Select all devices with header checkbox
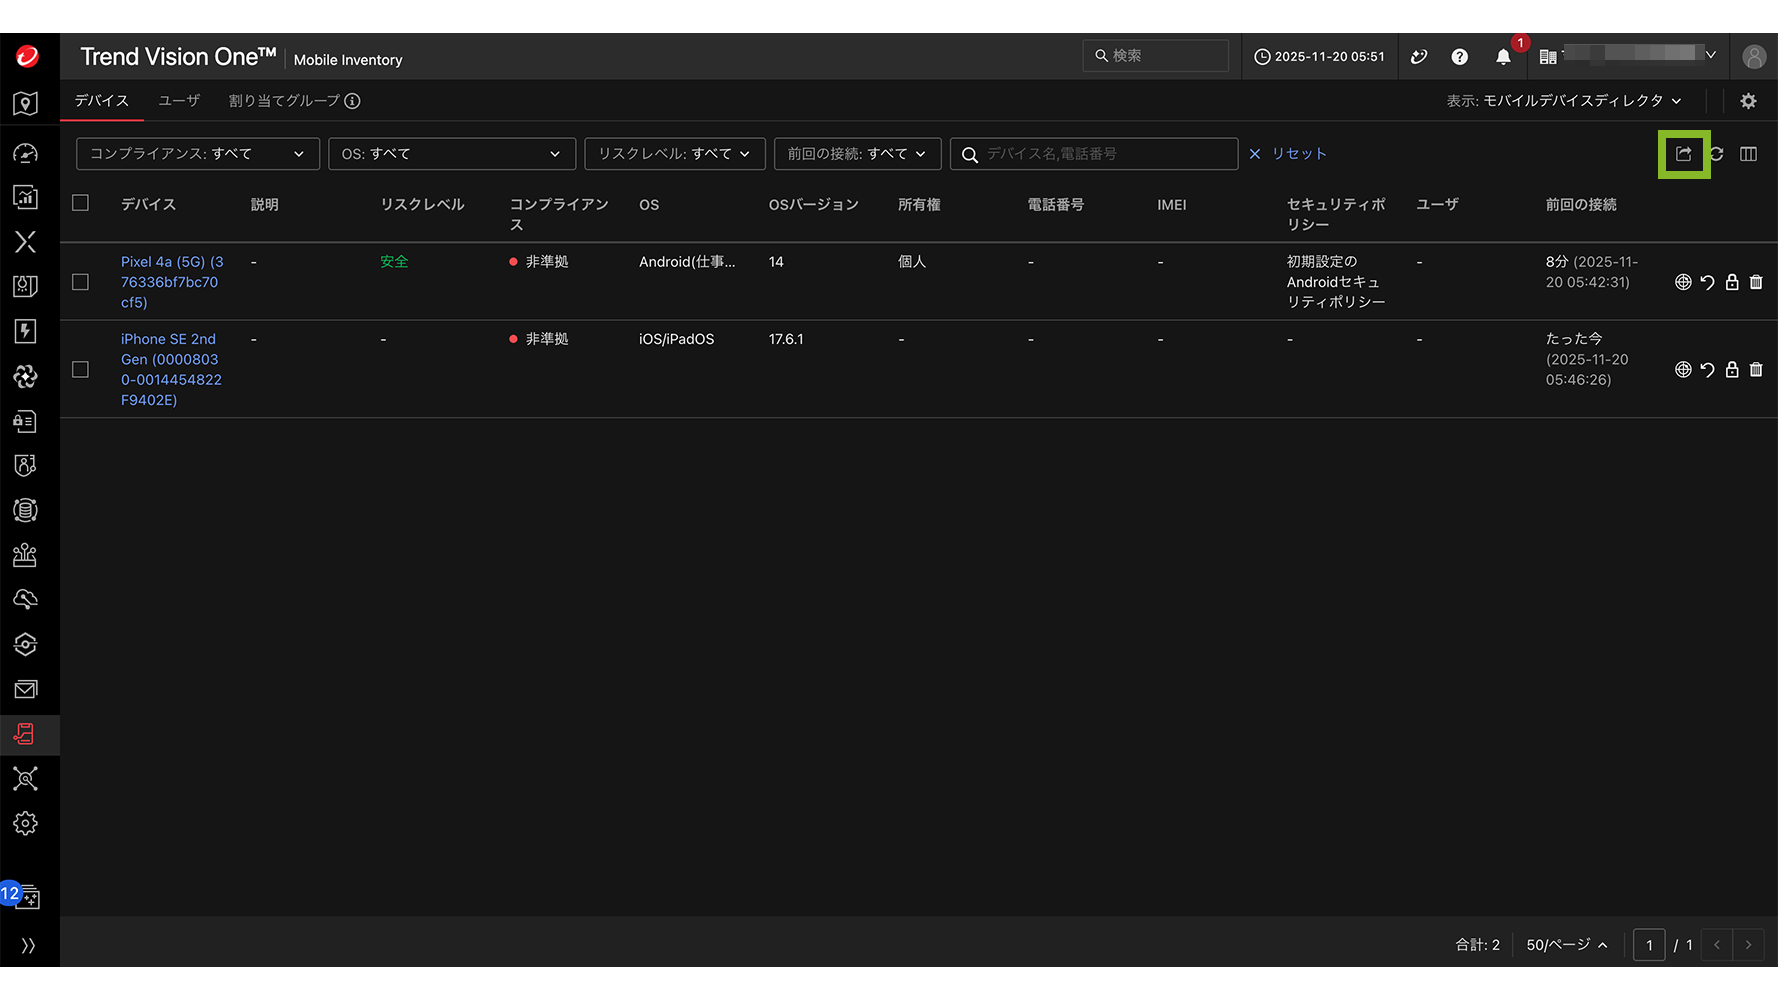 tap(81, 203)
